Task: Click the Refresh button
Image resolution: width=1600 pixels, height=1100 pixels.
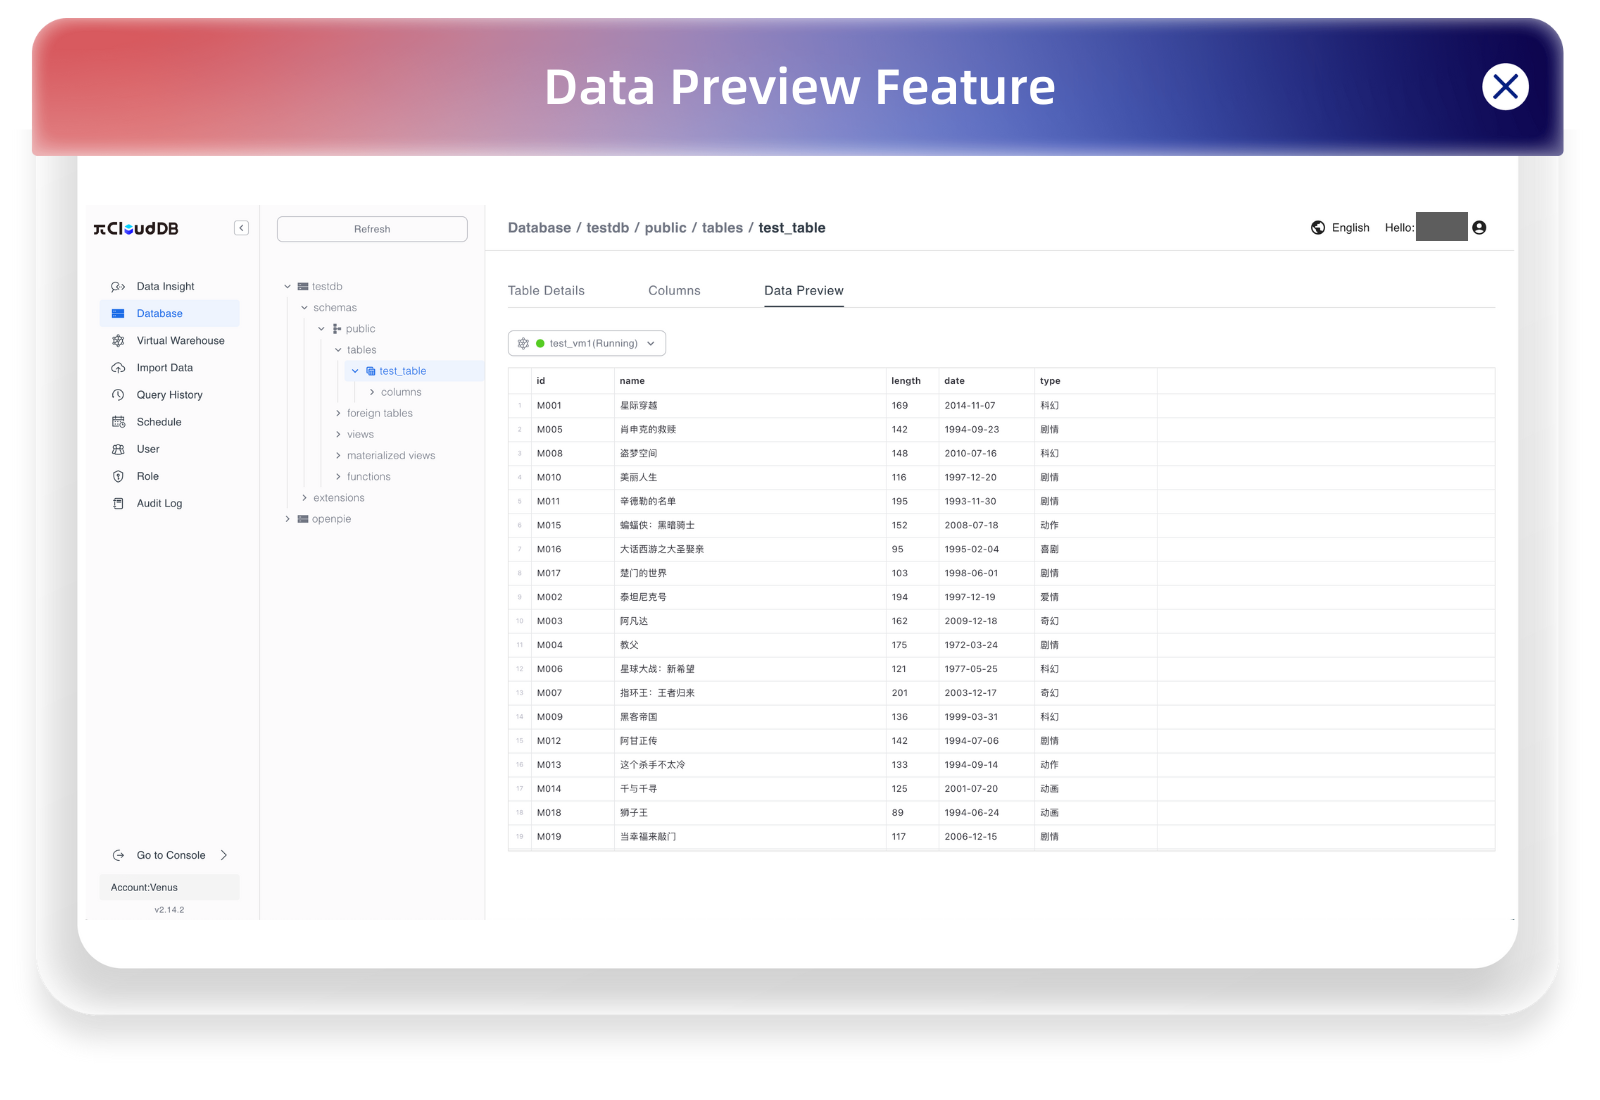Action: coord(372,229)
